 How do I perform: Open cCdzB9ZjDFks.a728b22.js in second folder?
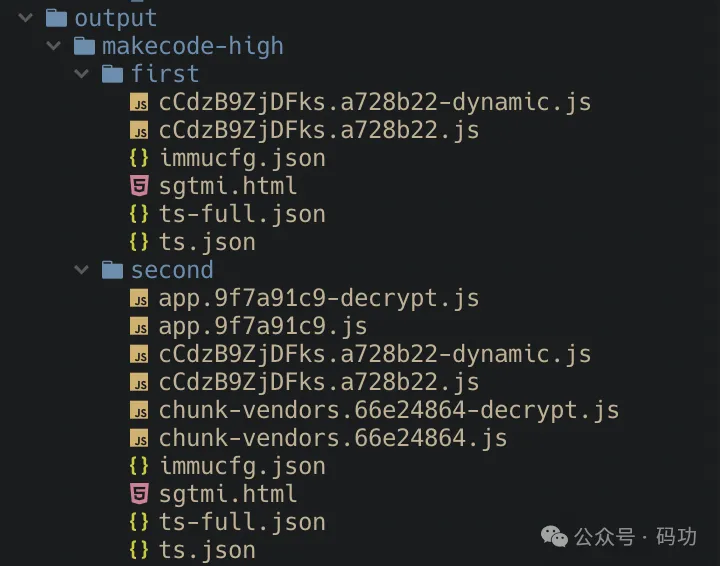click(x=319, y=382)
